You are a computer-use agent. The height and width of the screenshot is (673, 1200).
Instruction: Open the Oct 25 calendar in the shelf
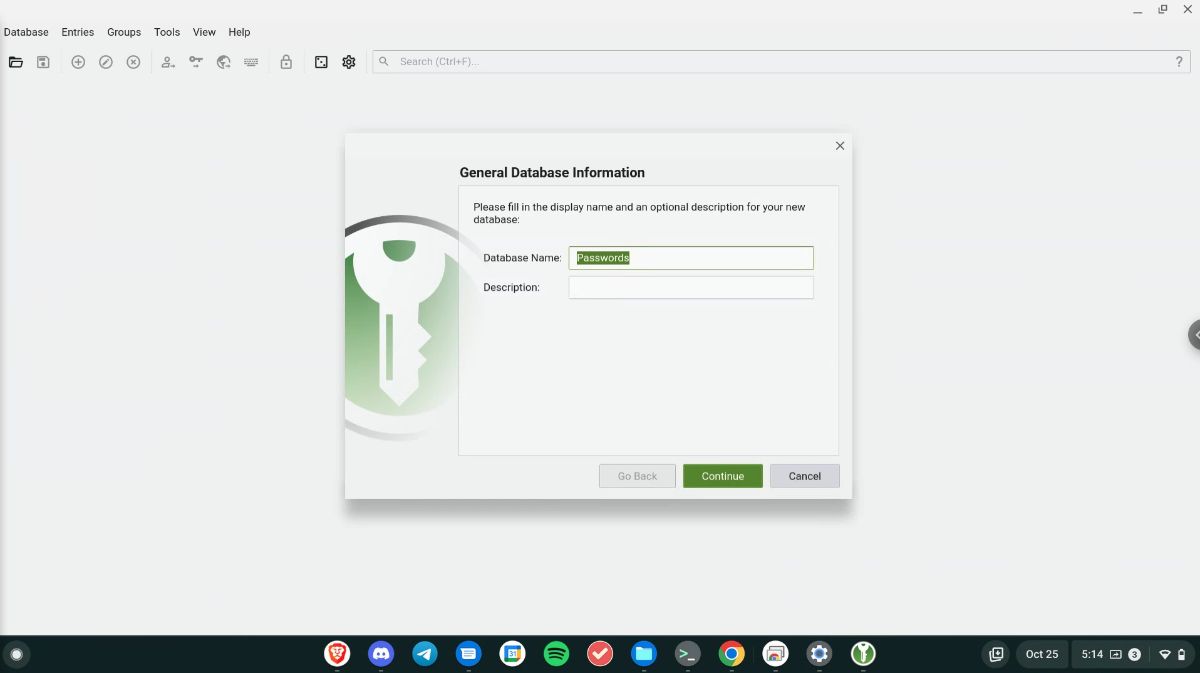pyautogui.click(x=1041, y=653)
